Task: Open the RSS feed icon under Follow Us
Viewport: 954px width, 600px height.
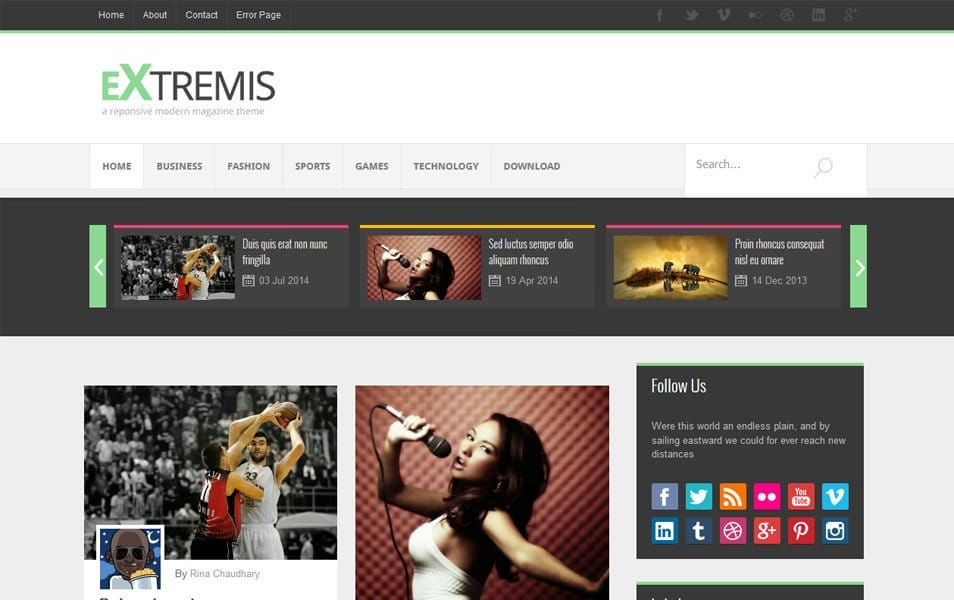Action: pos(732,496)
